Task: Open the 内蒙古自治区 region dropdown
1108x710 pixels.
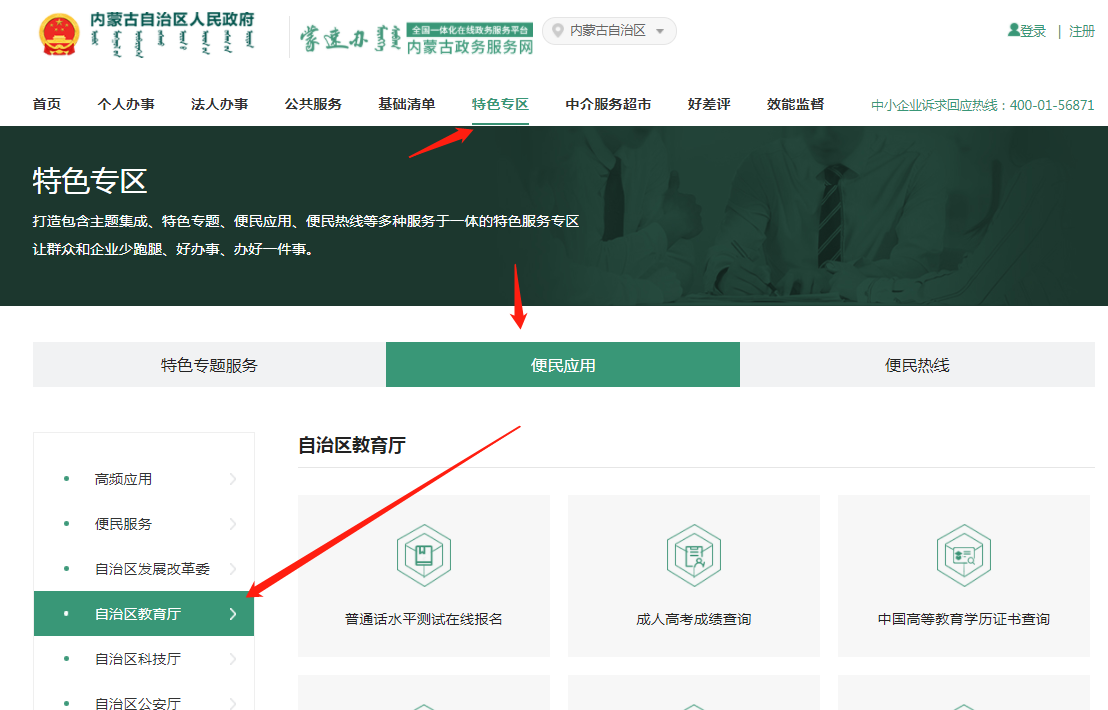Action: 609,30
